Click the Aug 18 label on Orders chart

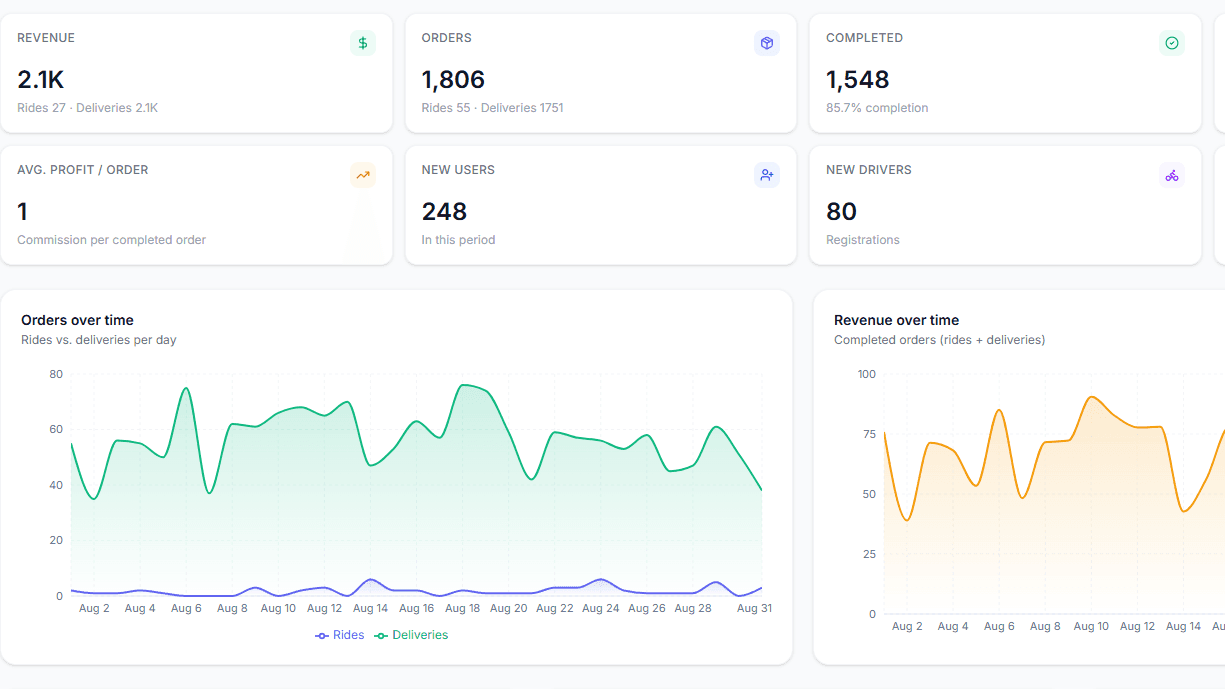point(462,608)
